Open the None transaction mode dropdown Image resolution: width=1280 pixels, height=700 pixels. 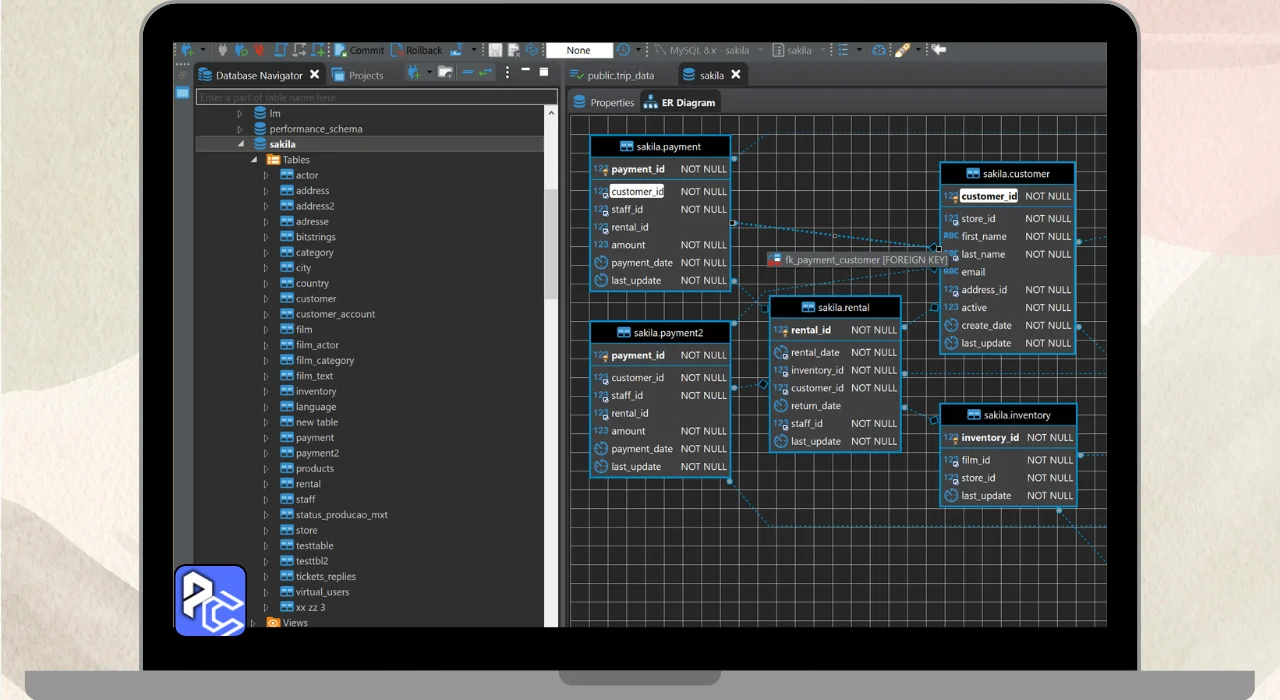click(579, 50)
